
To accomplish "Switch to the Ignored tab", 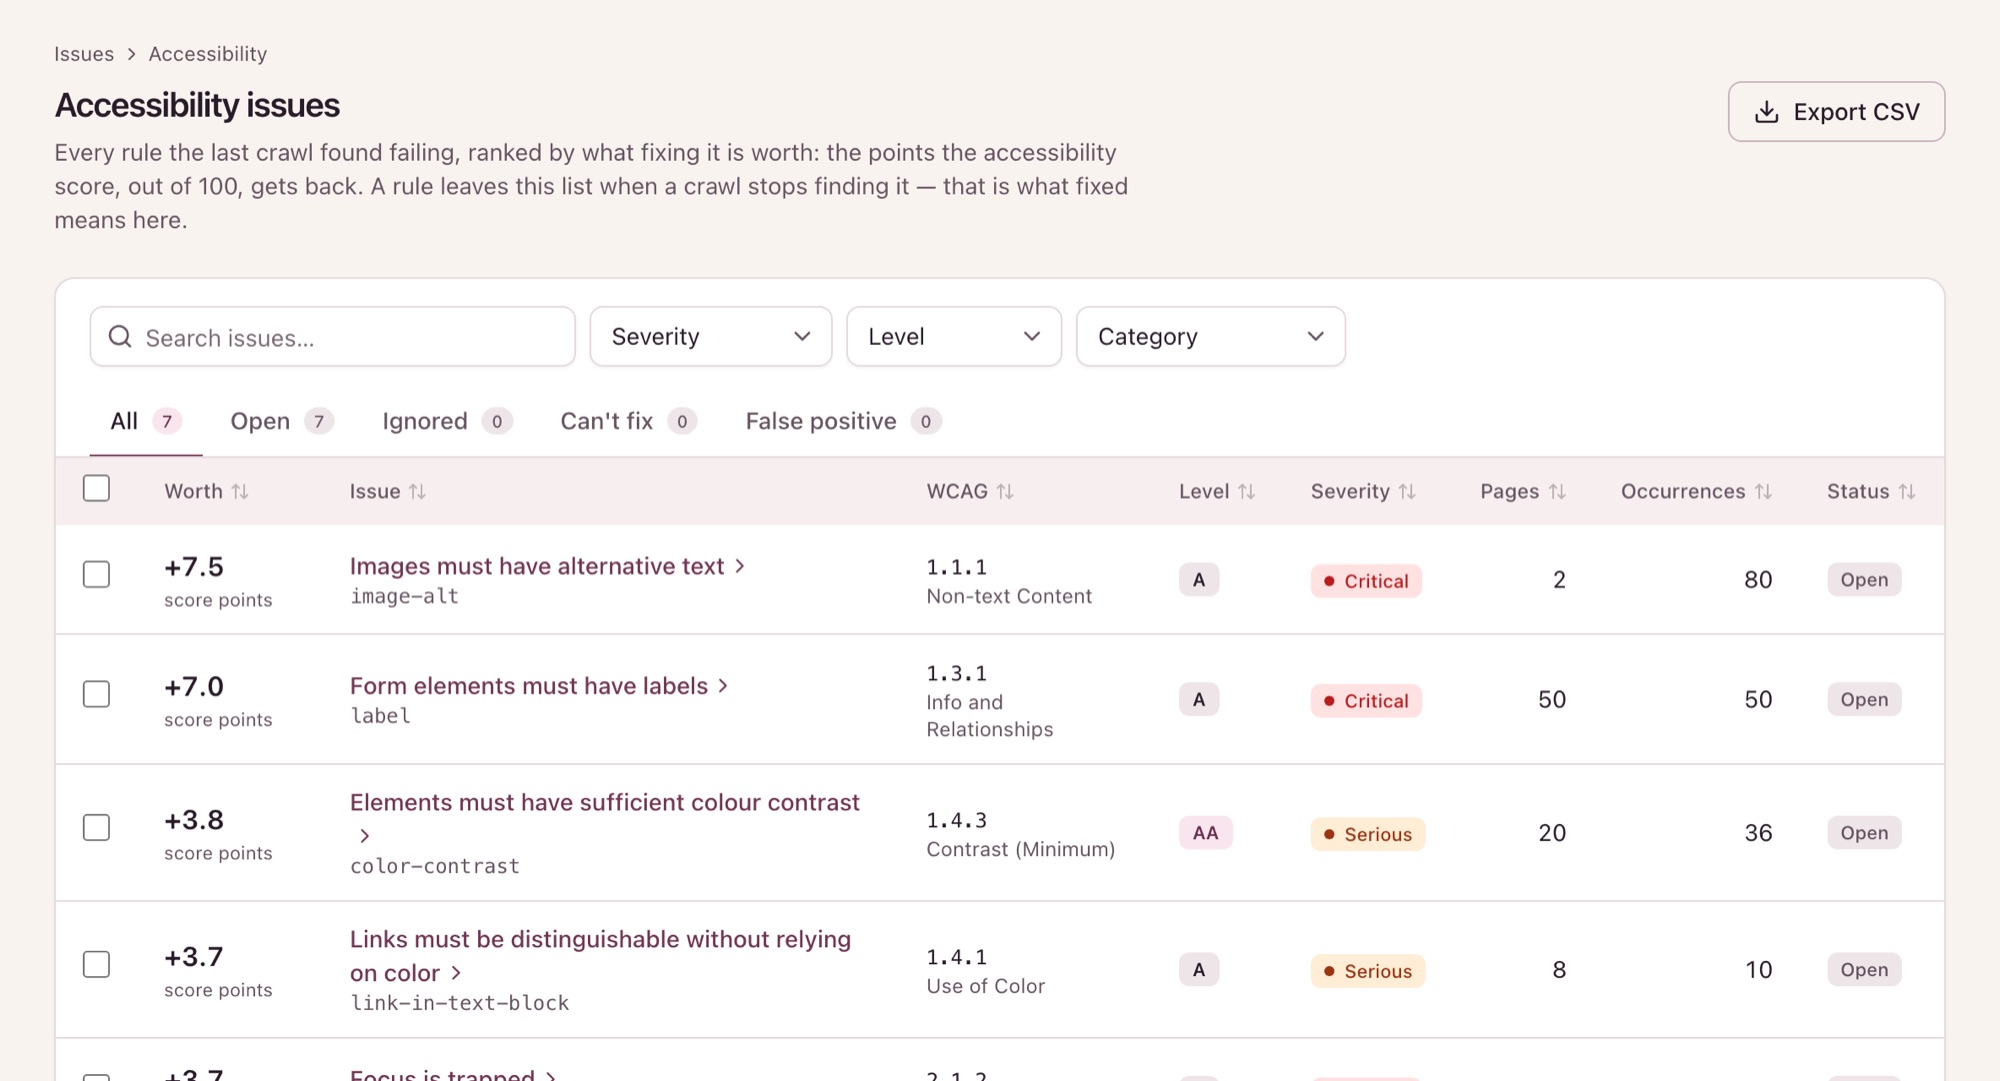I will (447, 421).
